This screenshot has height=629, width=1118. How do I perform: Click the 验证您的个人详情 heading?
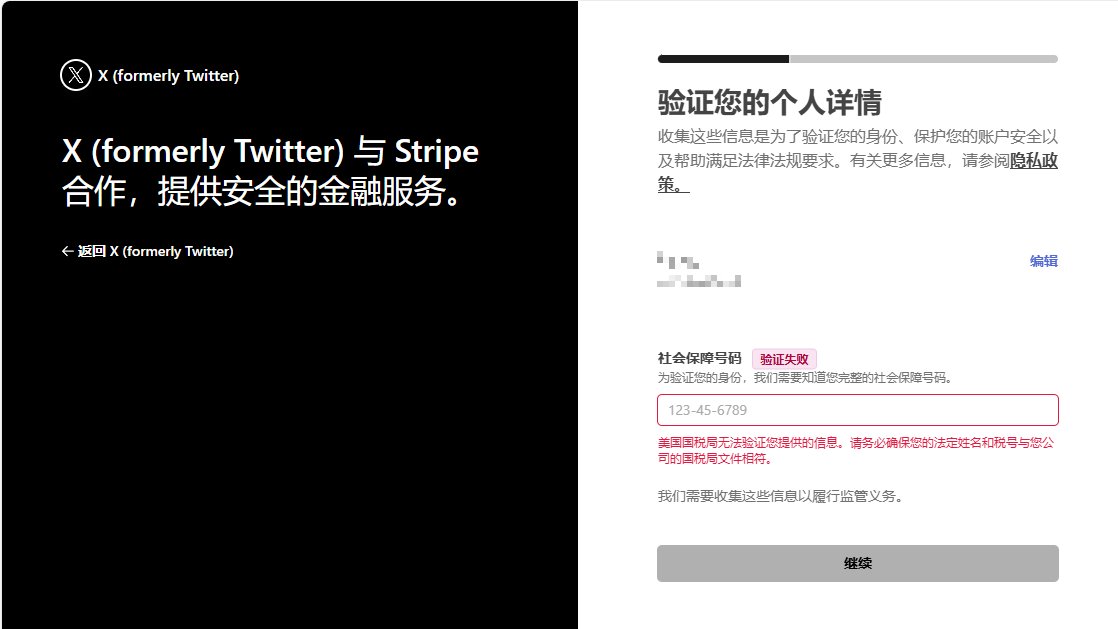pos(769,103)
